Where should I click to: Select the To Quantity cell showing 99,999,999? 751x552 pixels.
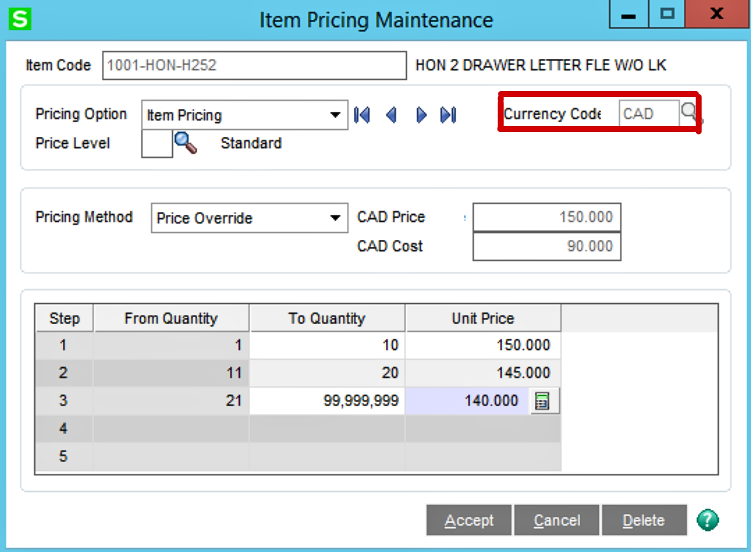pos(327,401)
